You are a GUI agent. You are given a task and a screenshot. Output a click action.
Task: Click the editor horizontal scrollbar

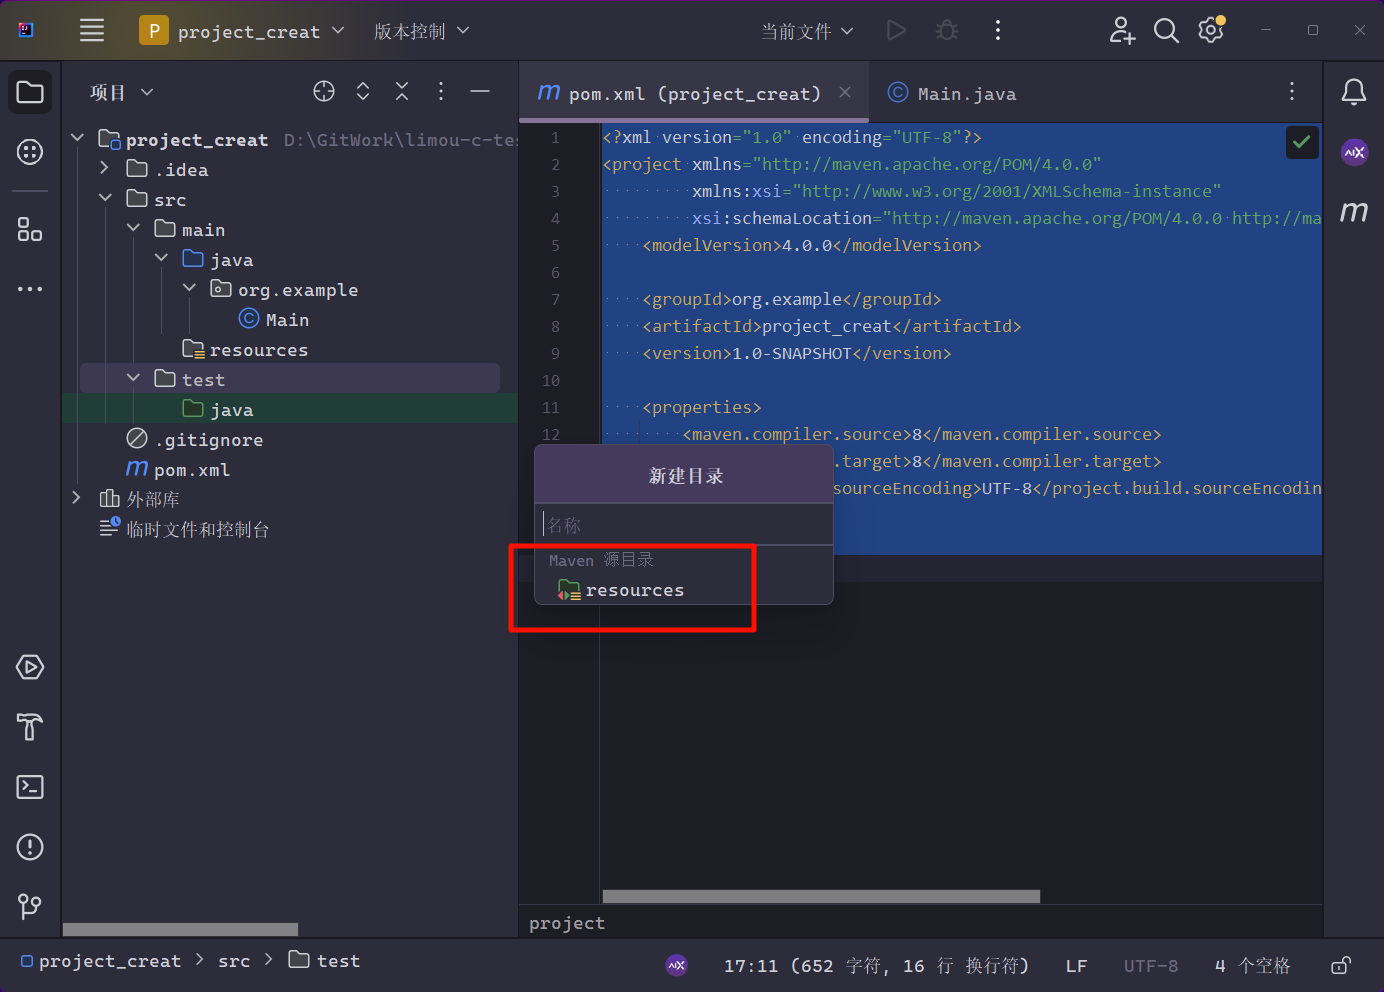(820, 896)
